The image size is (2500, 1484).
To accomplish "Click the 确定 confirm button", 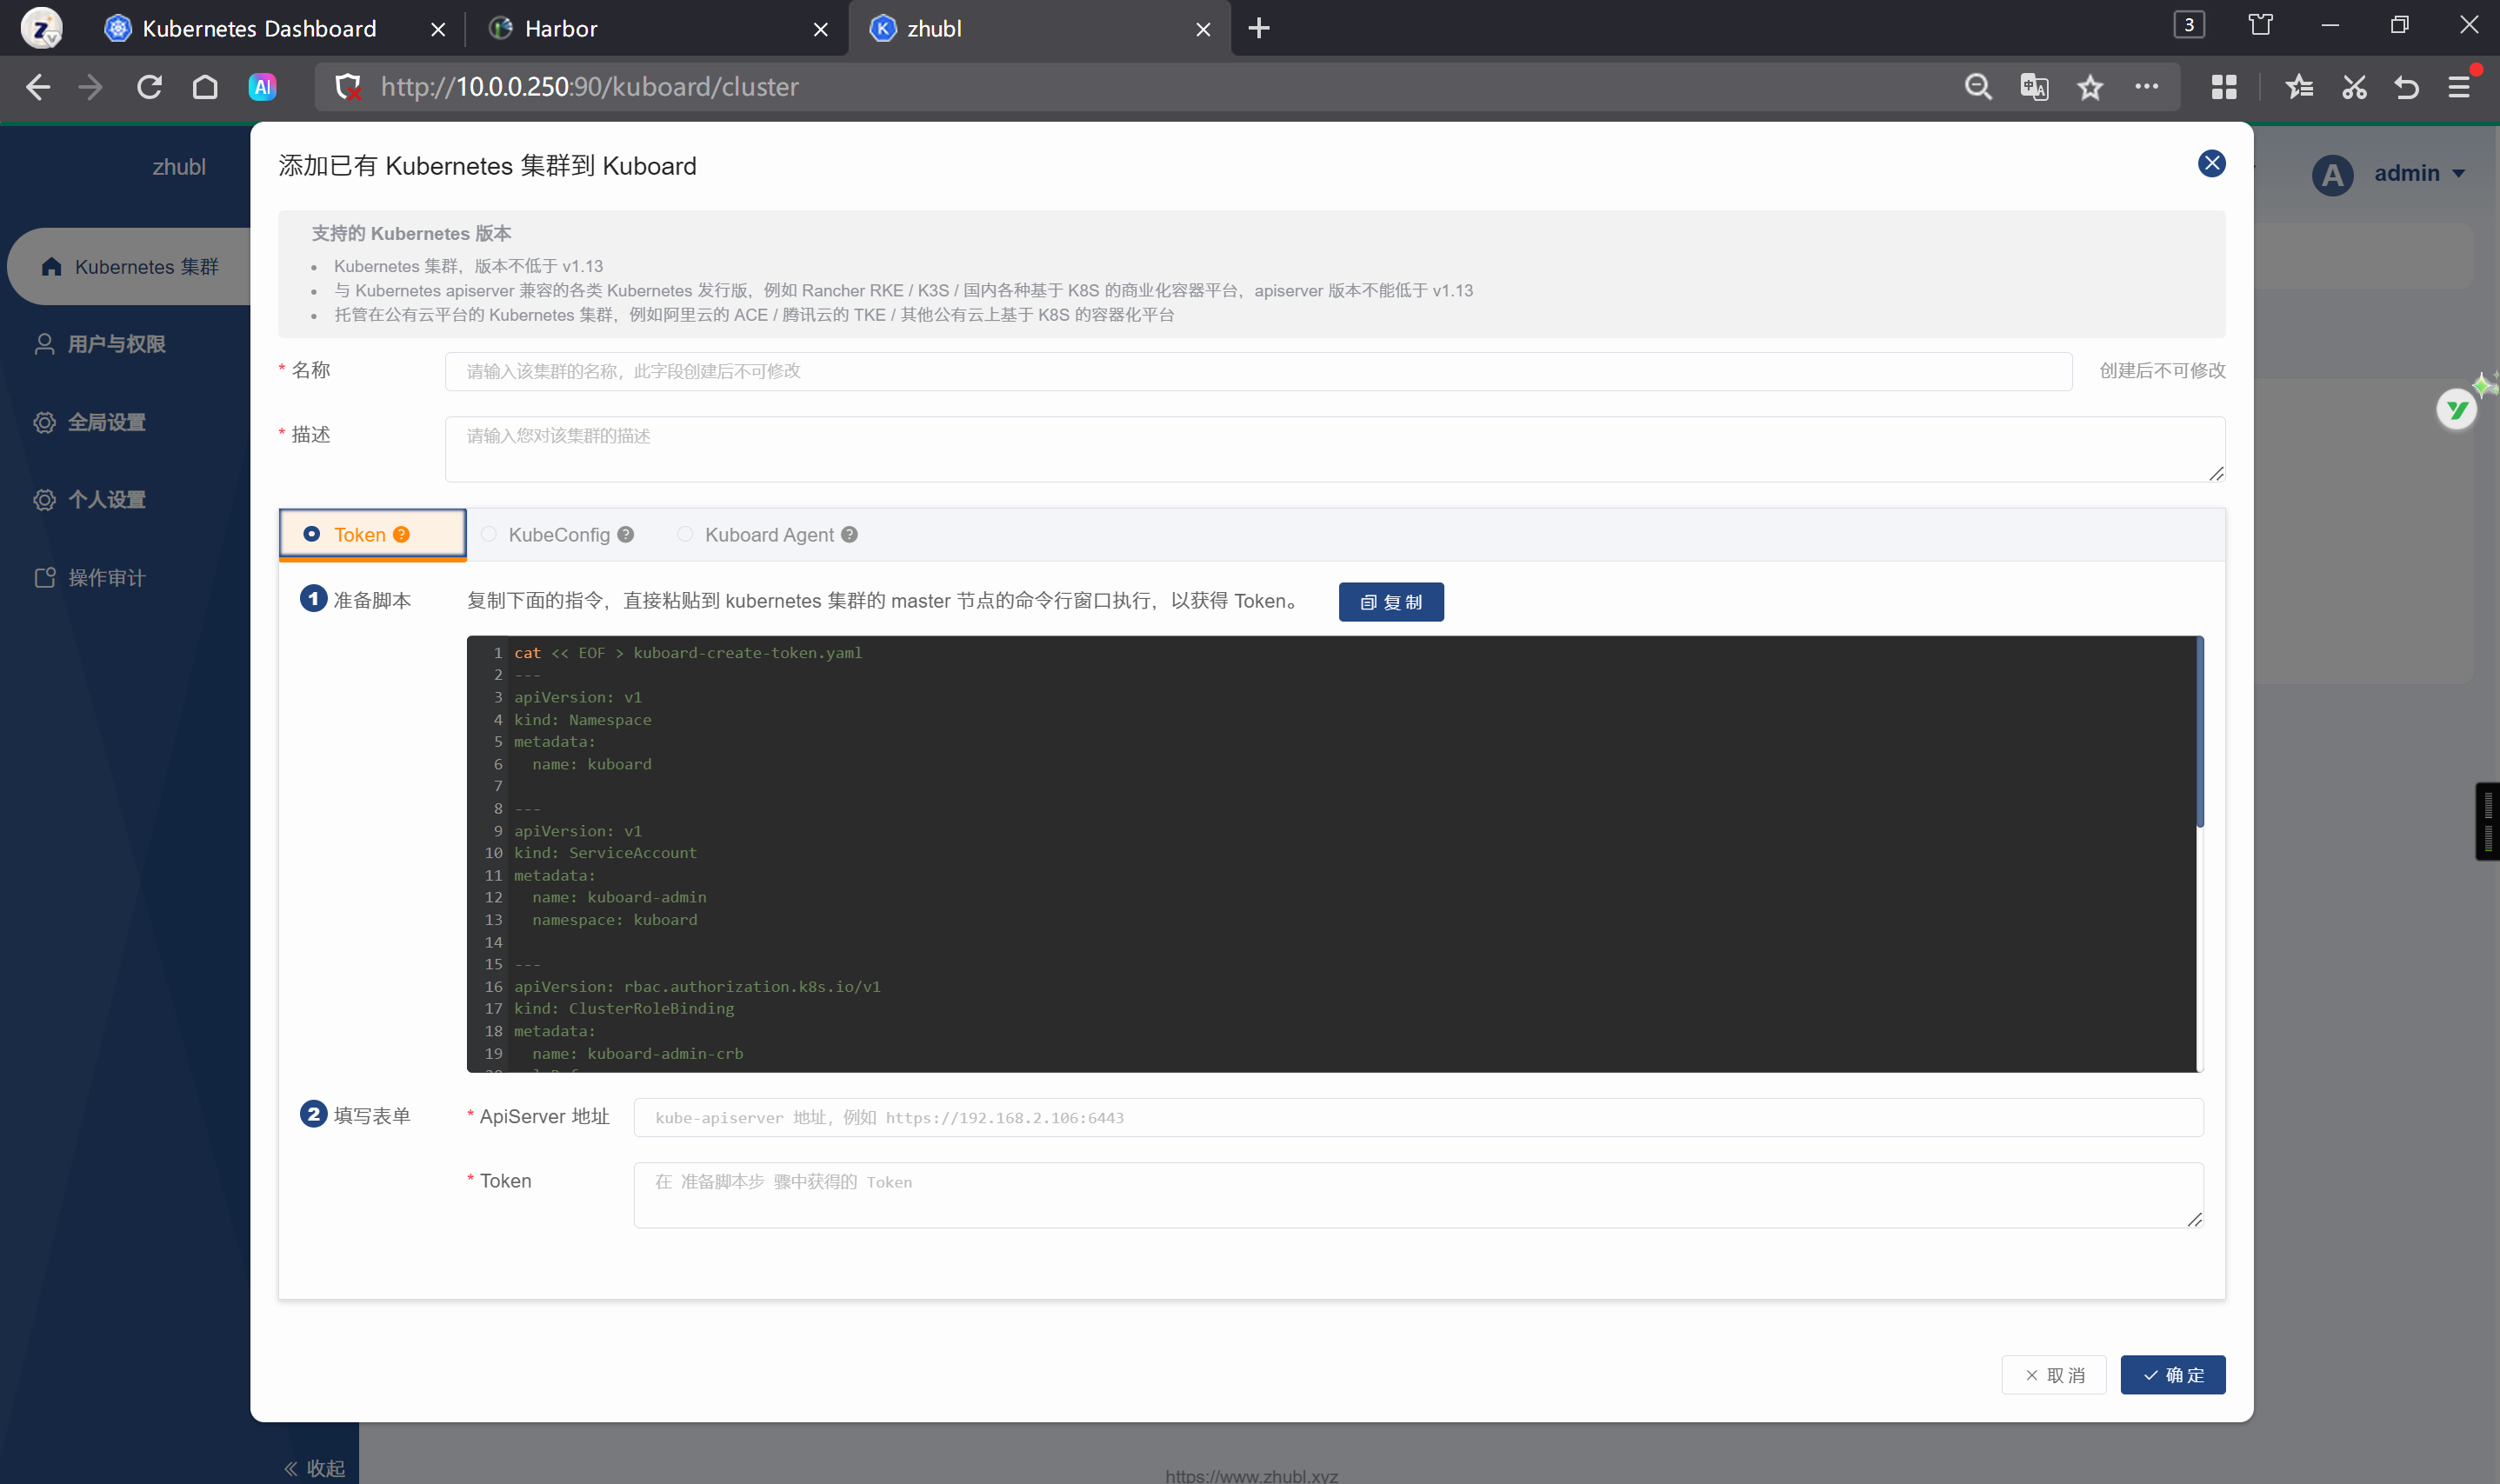I will pyautogui.click(x=2172, y=1375).
